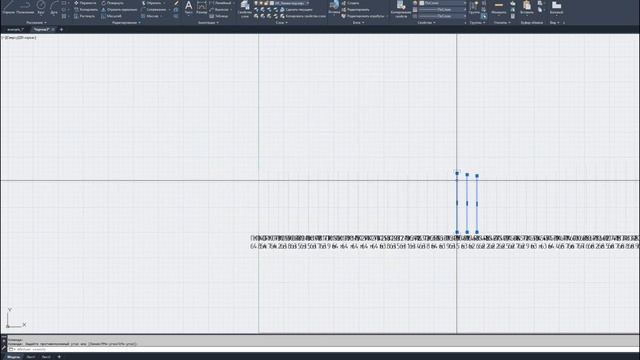Open the linetype ПоСлою dropdown

click(442, 16)
